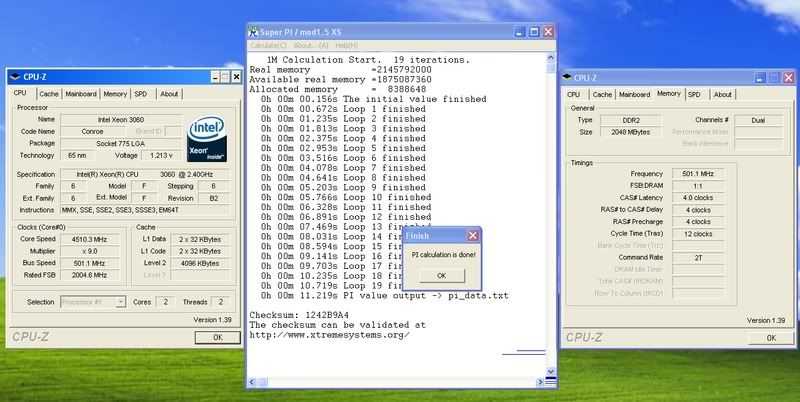Click the Package field Socket 775 LGA
This screenshot has width=800, height=402.
click(121, 143)
